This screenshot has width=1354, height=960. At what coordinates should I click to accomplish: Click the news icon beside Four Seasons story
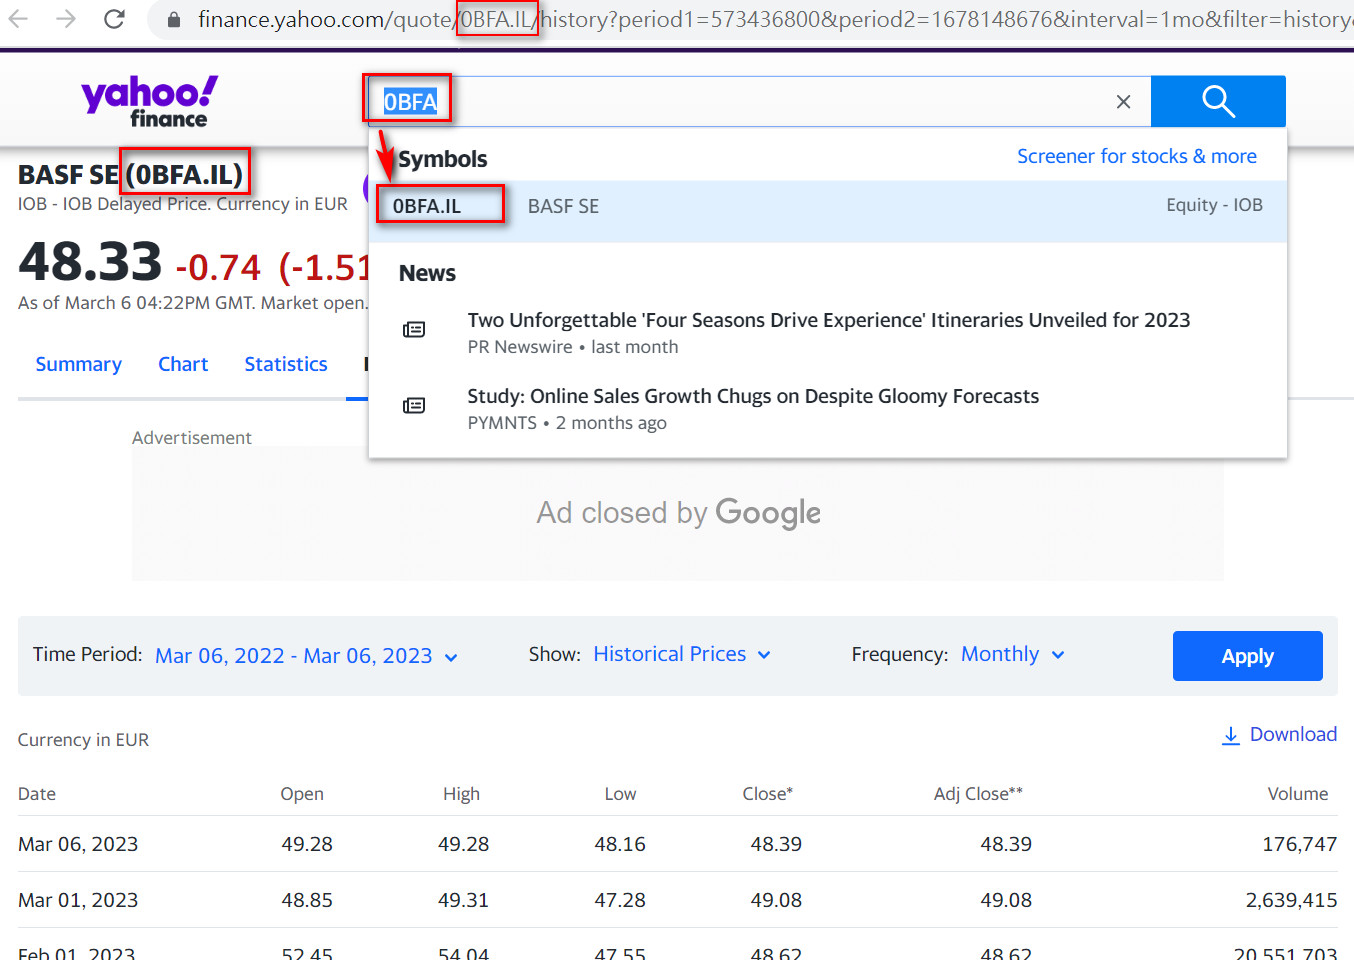pos(414,330)
